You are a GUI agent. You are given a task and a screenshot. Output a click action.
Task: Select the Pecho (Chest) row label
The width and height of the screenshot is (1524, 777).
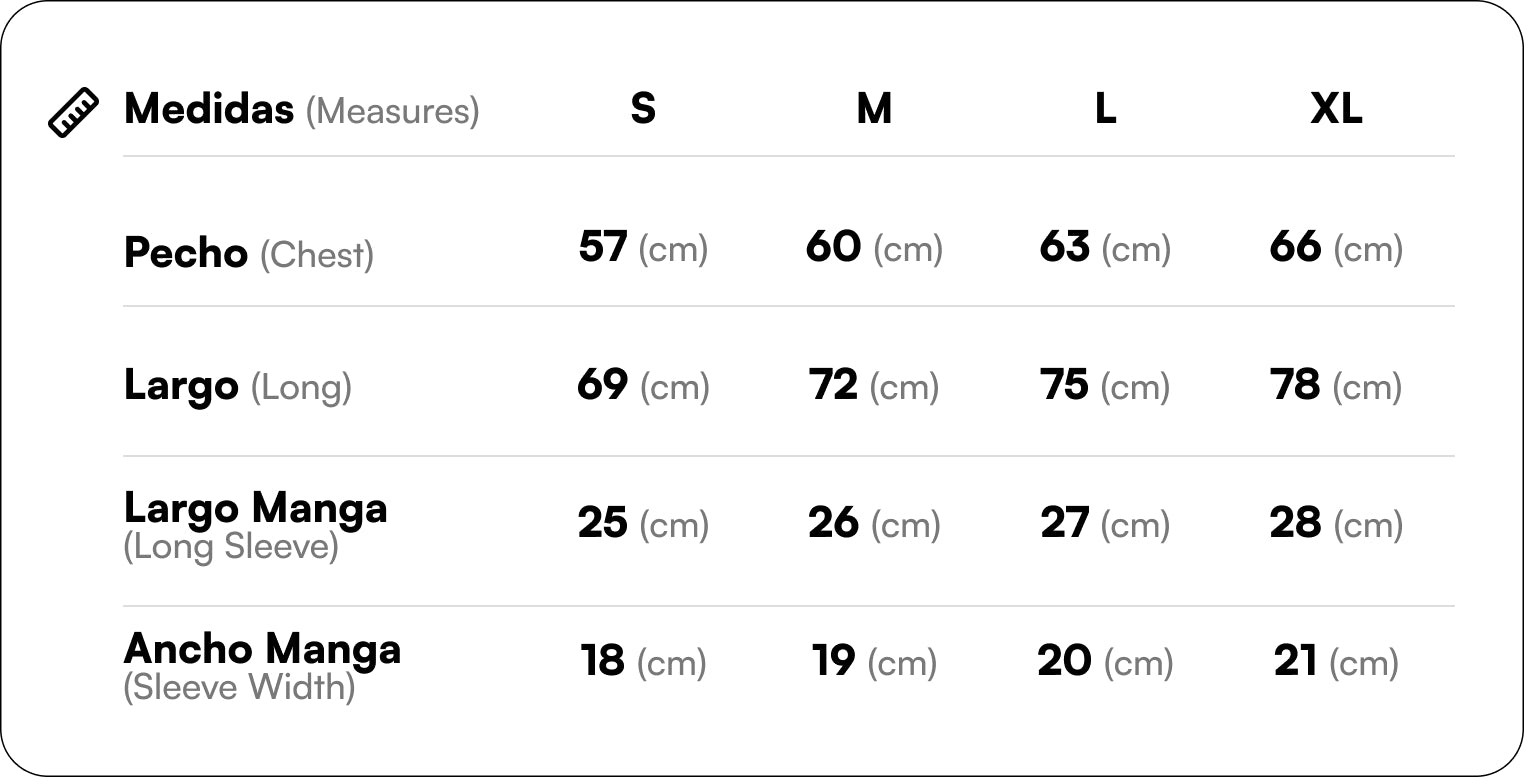pos(248,253)
